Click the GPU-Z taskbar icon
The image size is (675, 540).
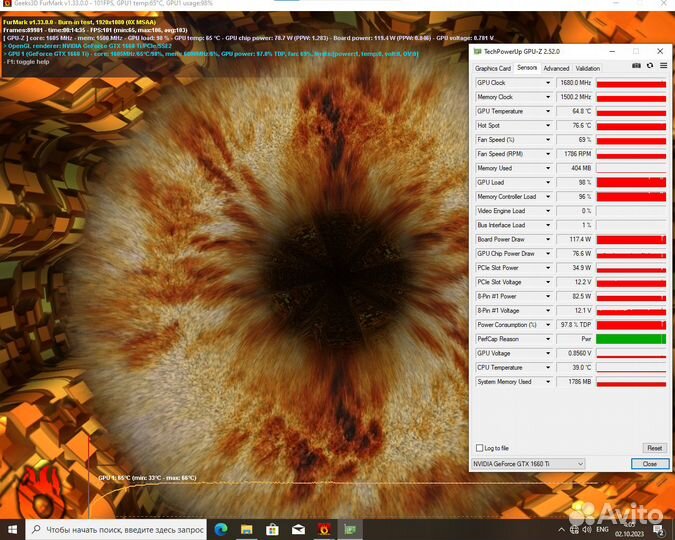point(350,529)
